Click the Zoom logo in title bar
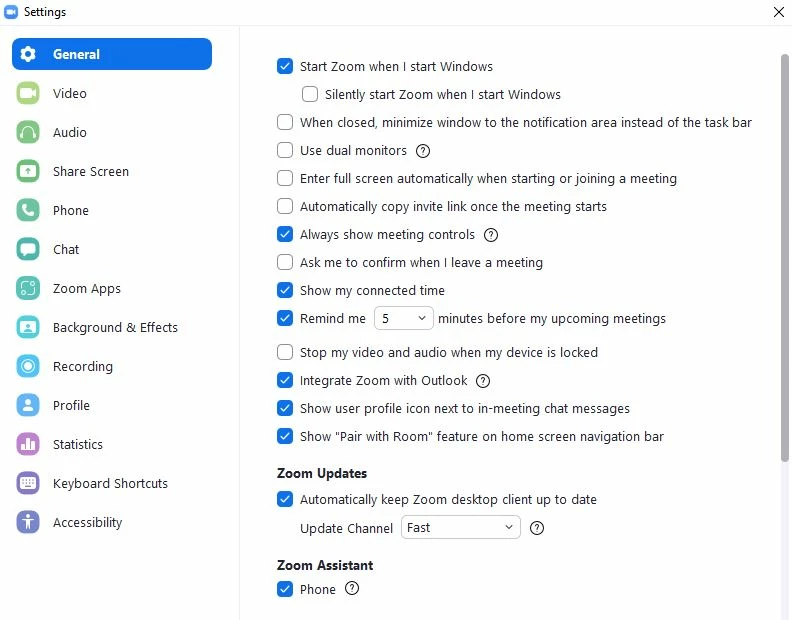The width and height of the screenshot is (792, 620). 11,12
